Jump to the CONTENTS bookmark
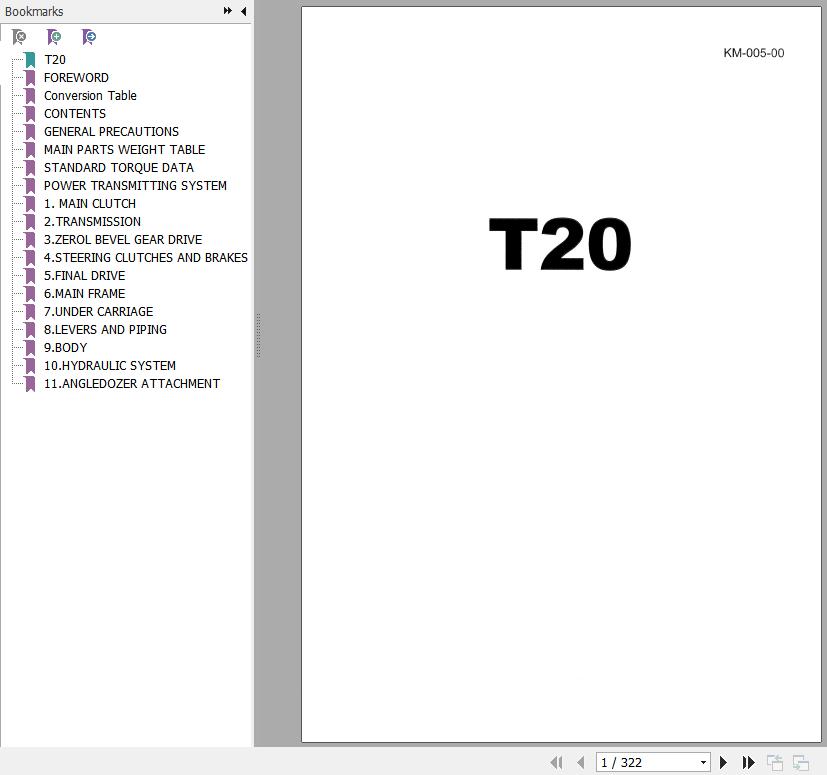The width and height of the screenshot is (827, 775). pos(75,113)
